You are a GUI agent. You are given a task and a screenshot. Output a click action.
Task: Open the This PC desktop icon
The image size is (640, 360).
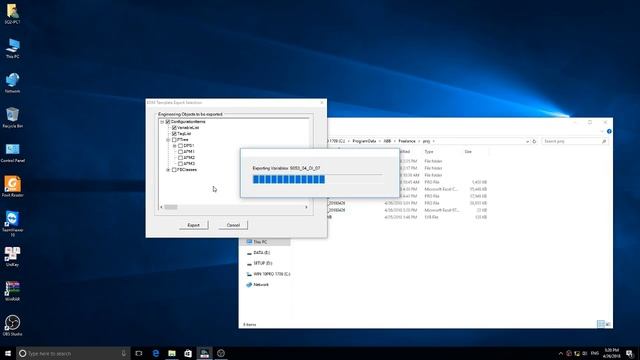(x=12, y=48)
